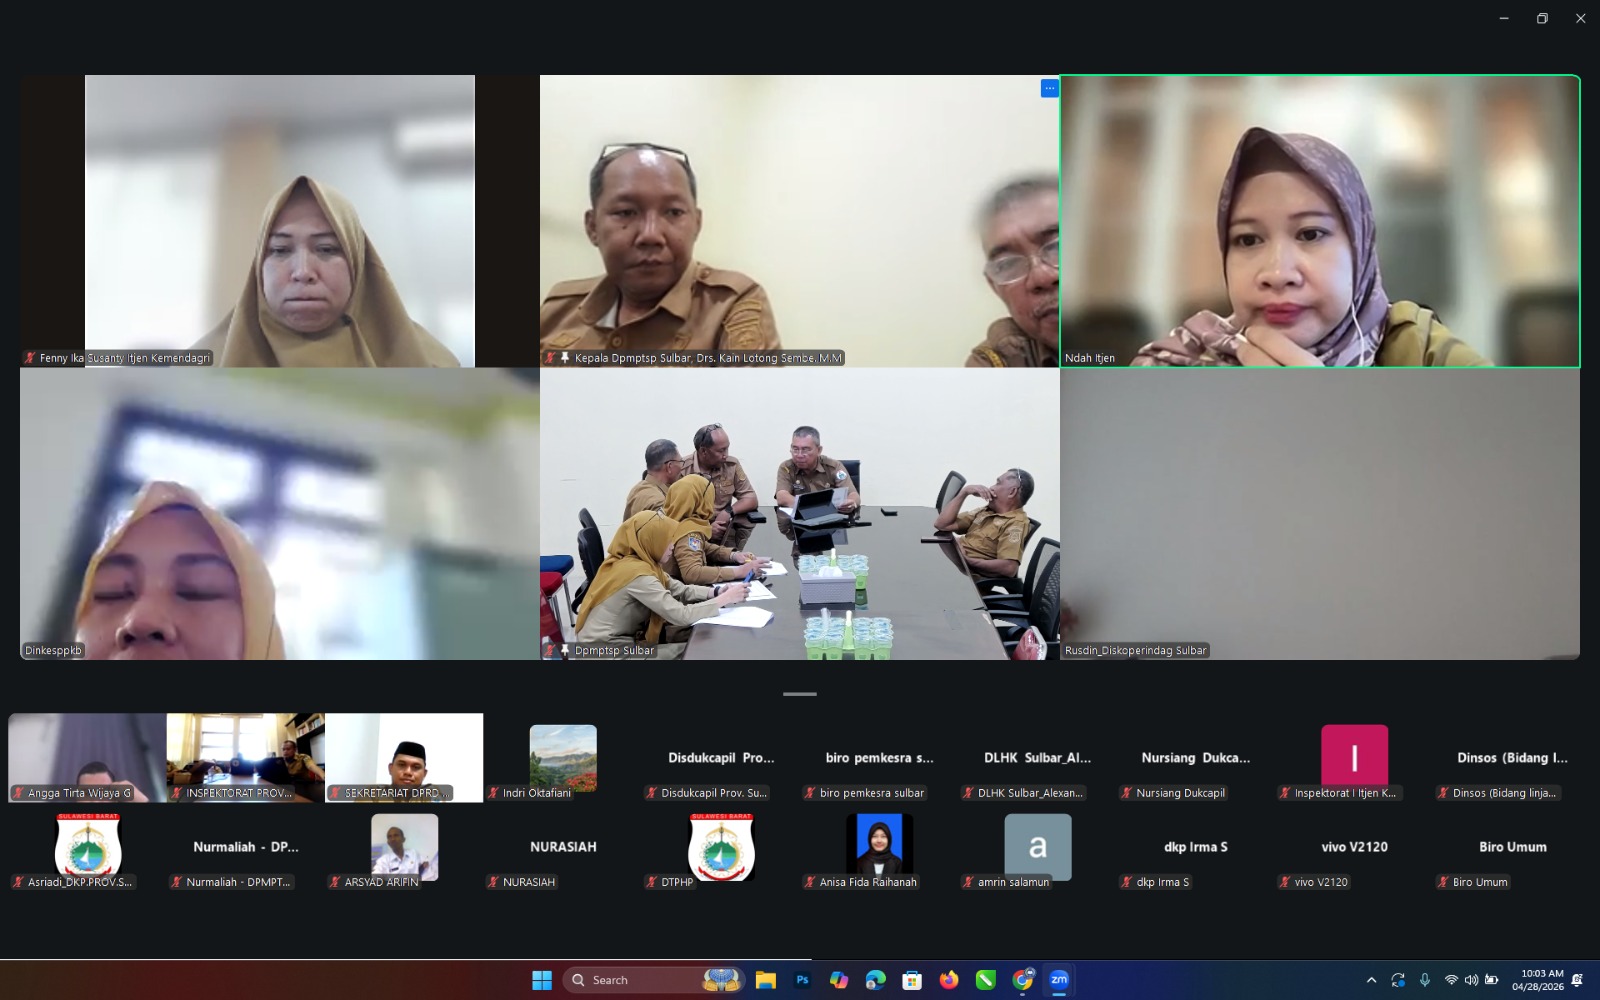Click the pin icon on Kepala Dpmptsp tile
Image resolution: width=1600 pixels, height=1000 pixels.
pyautogui.click(x=564, y=358)
